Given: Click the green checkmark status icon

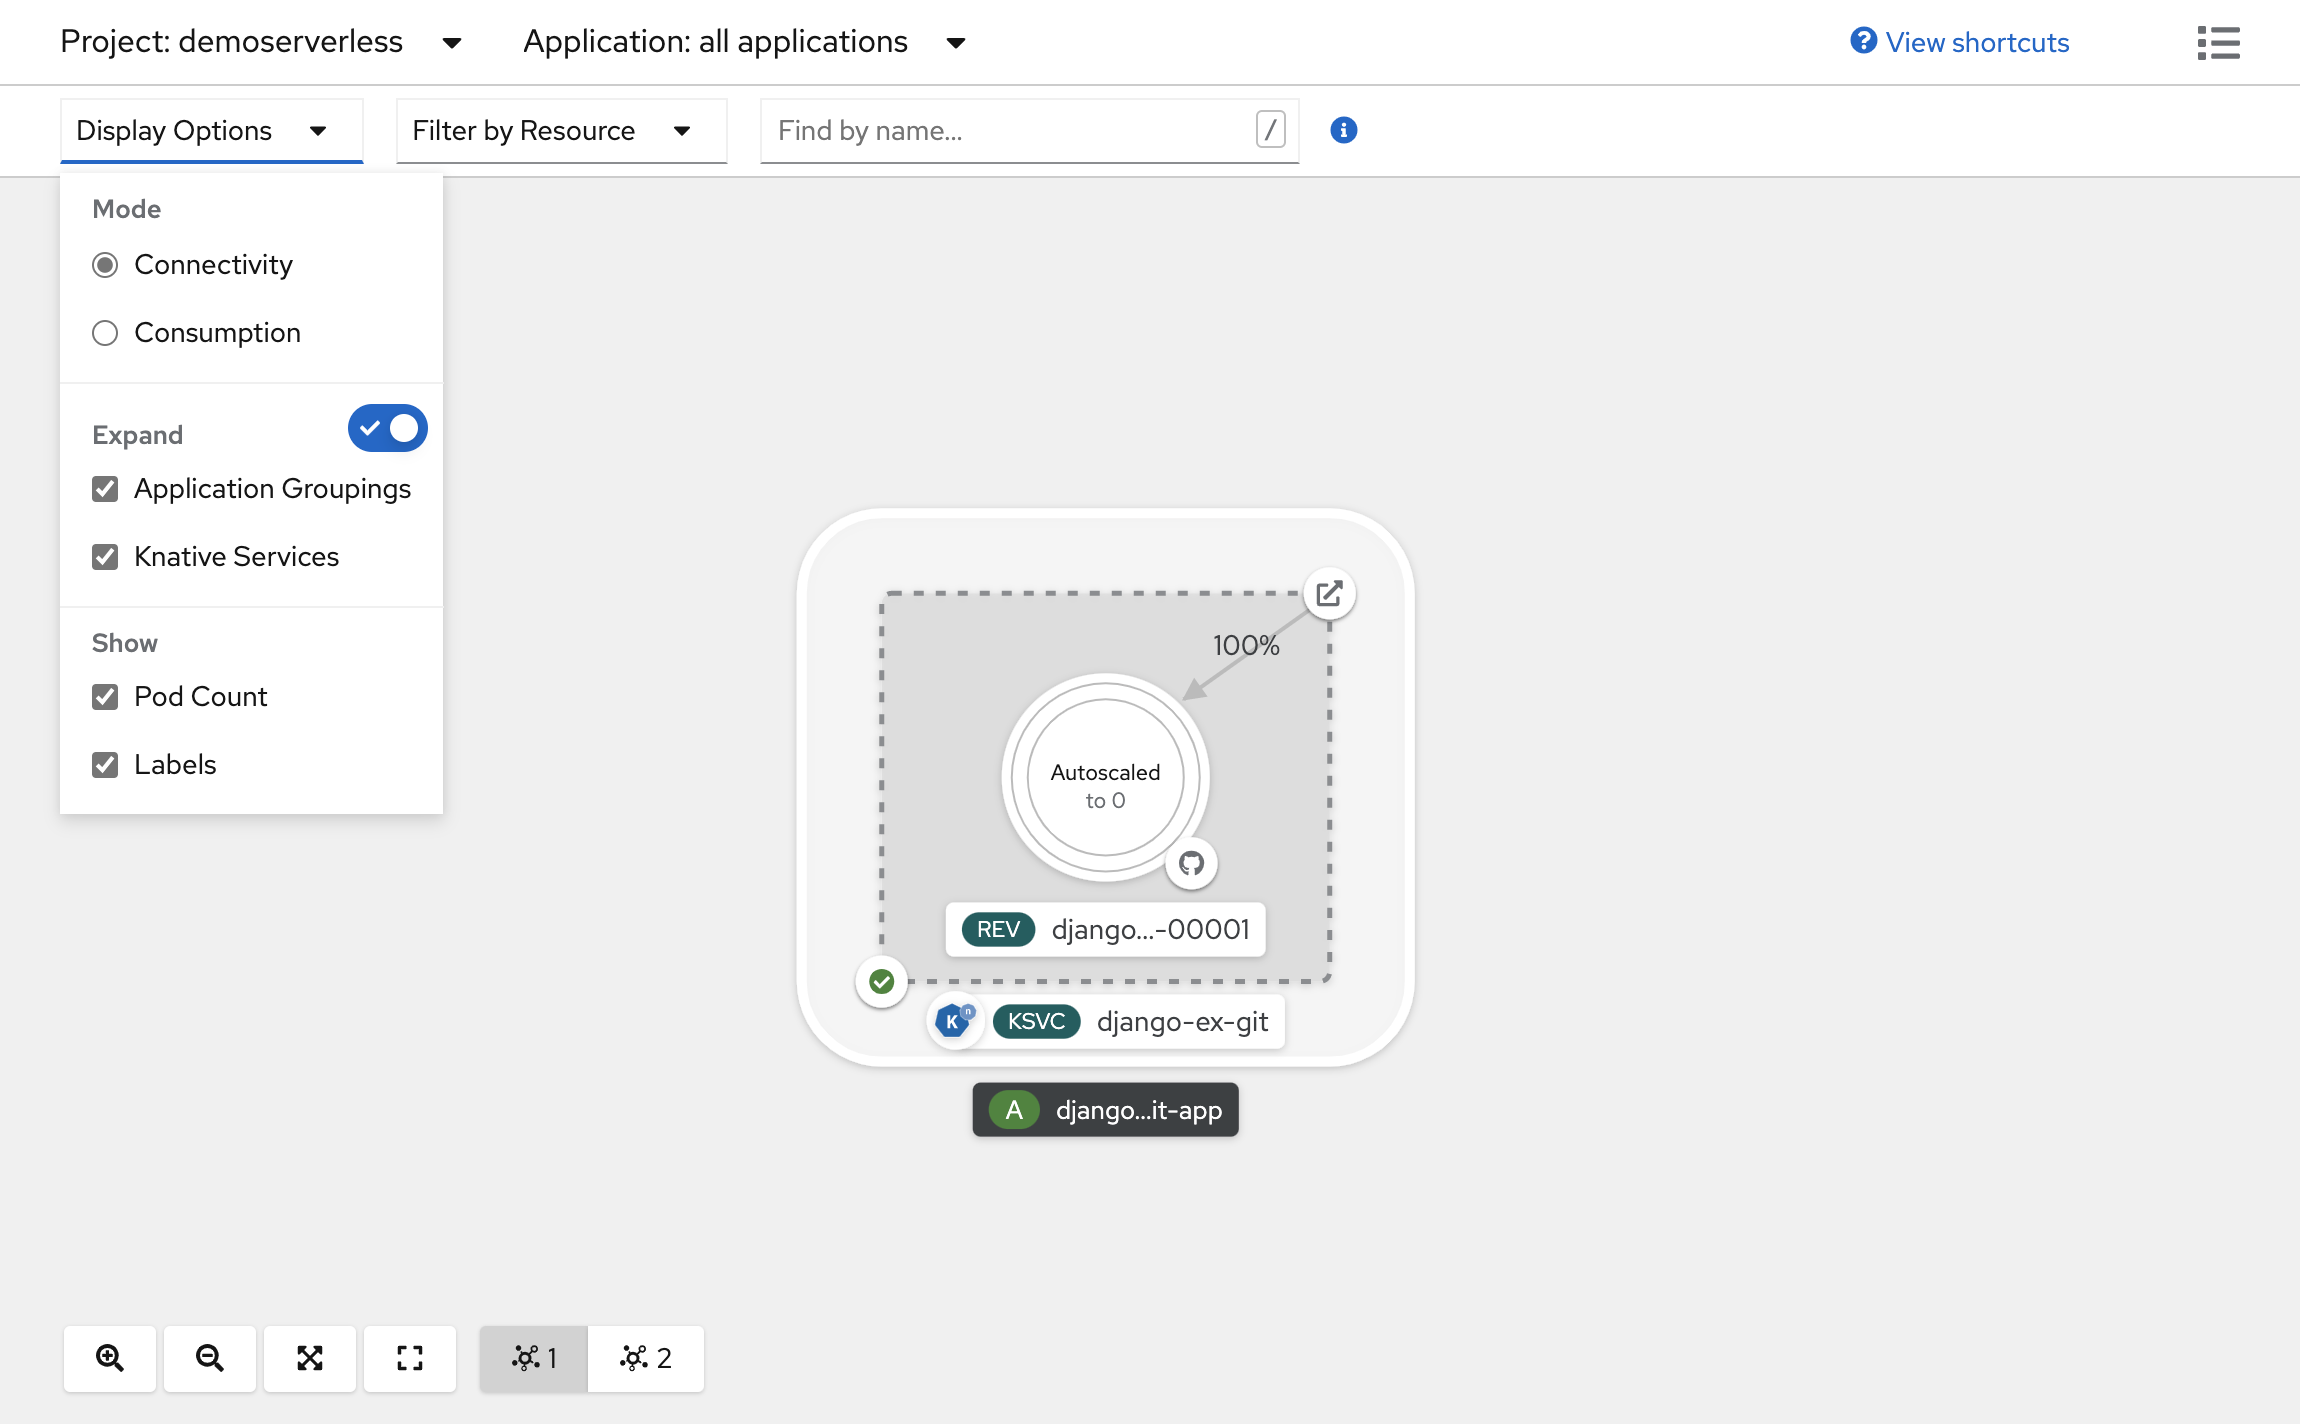Looking at the screenshot, I should (x=881, y=981).
